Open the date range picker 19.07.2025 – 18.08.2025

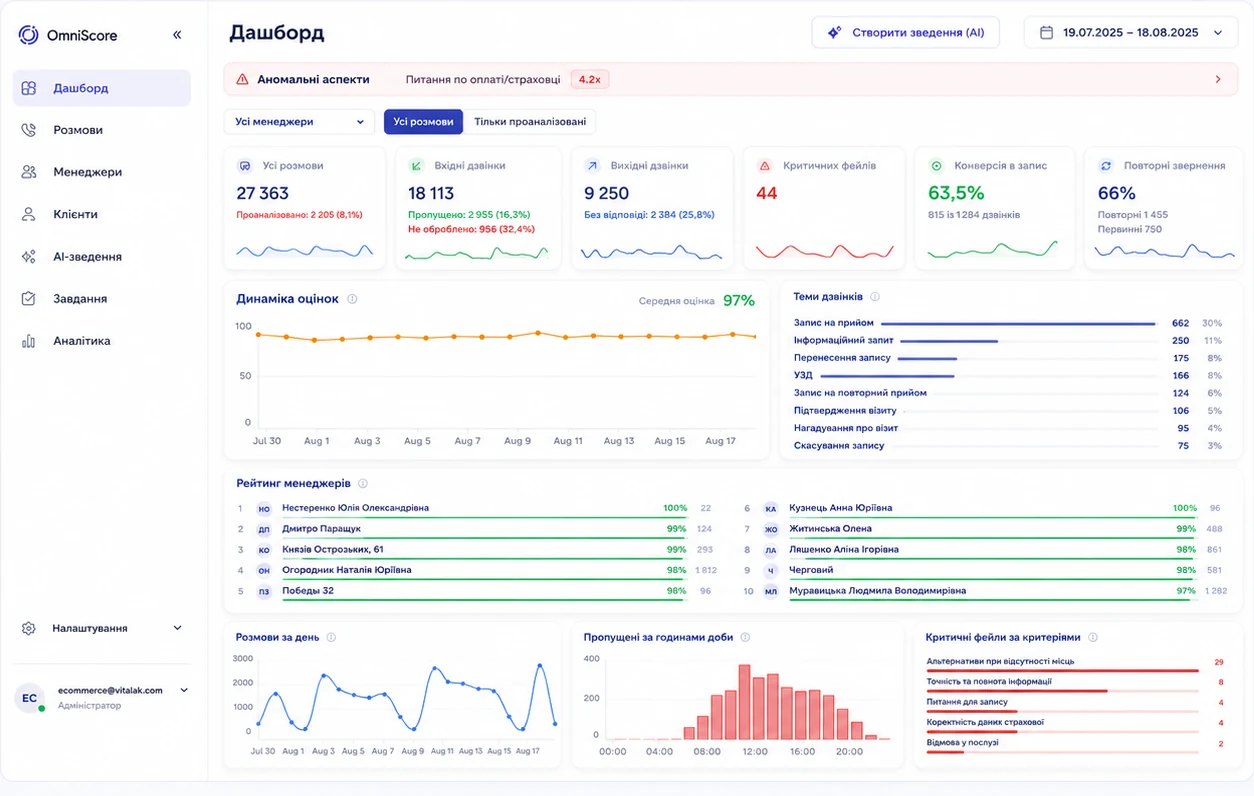pos(1130,32)
